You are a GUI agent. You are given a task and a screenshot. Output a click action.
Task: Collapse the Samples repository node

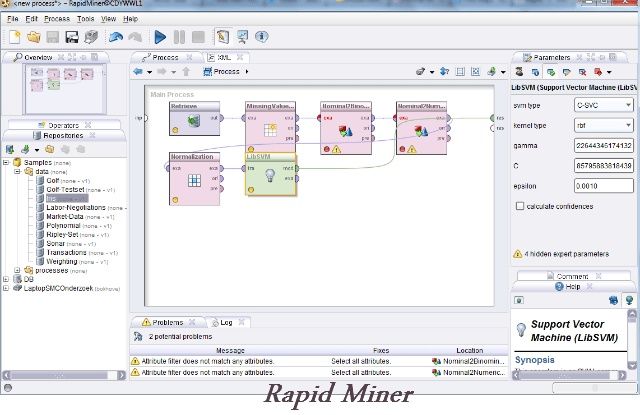7,162
